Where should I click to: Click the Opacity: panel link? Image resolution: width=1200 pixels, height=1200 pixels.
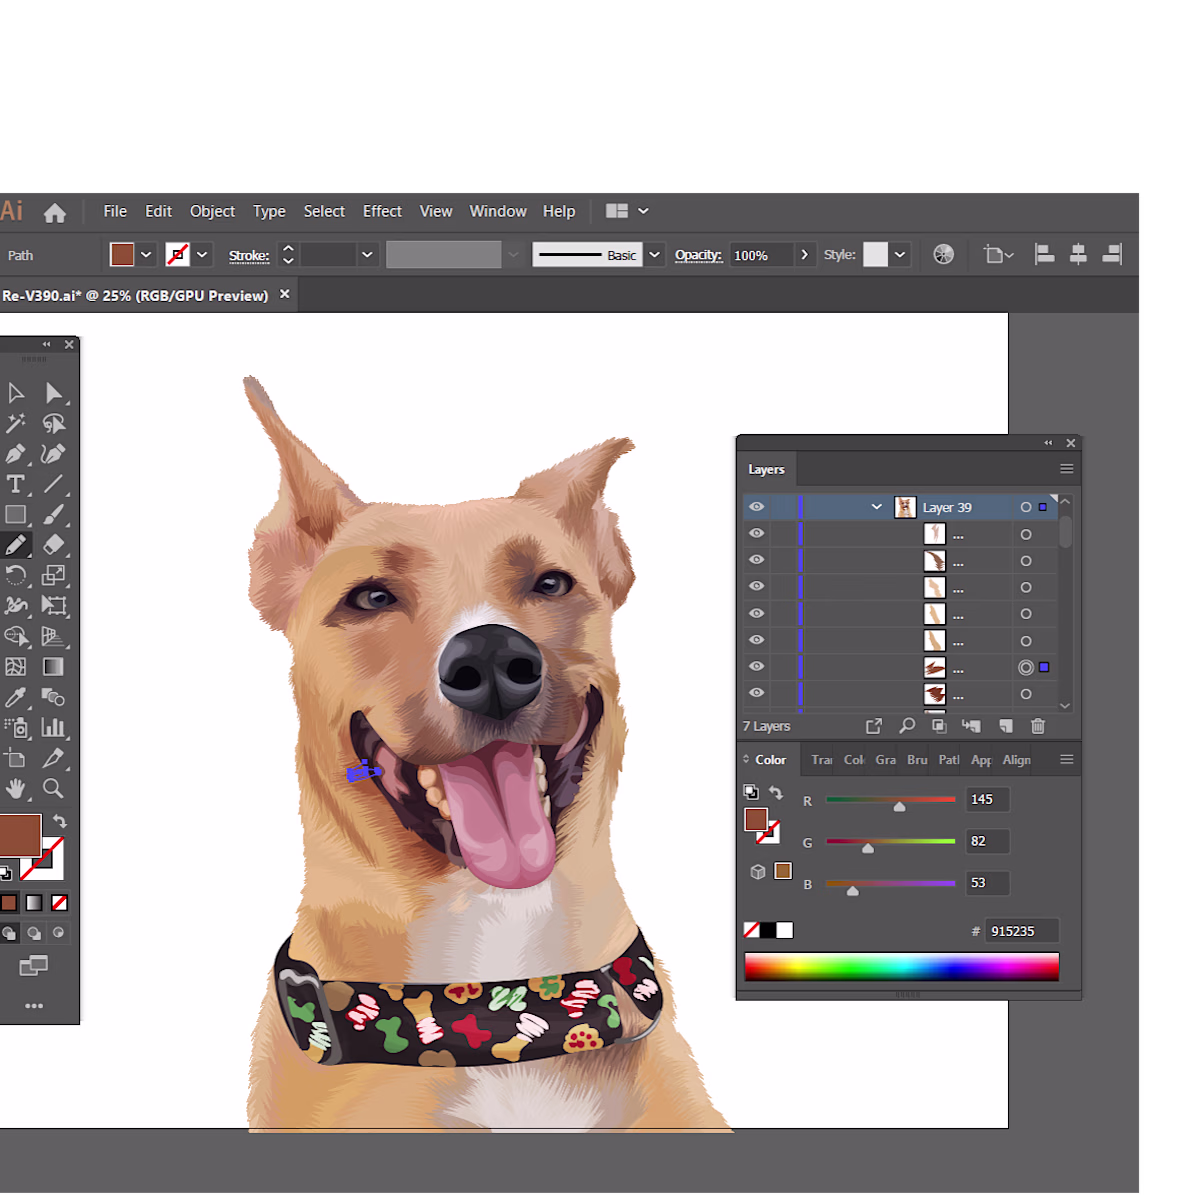point(698,255)
